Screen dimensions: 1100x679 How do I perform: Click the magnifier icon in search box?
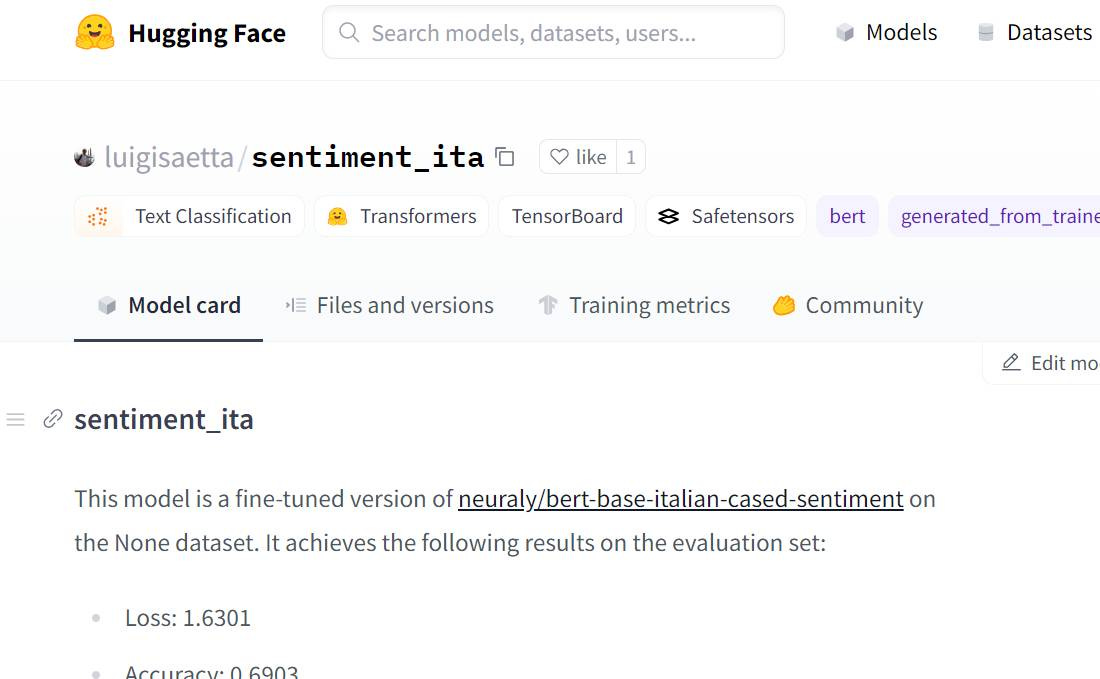[x=349, y=32]
